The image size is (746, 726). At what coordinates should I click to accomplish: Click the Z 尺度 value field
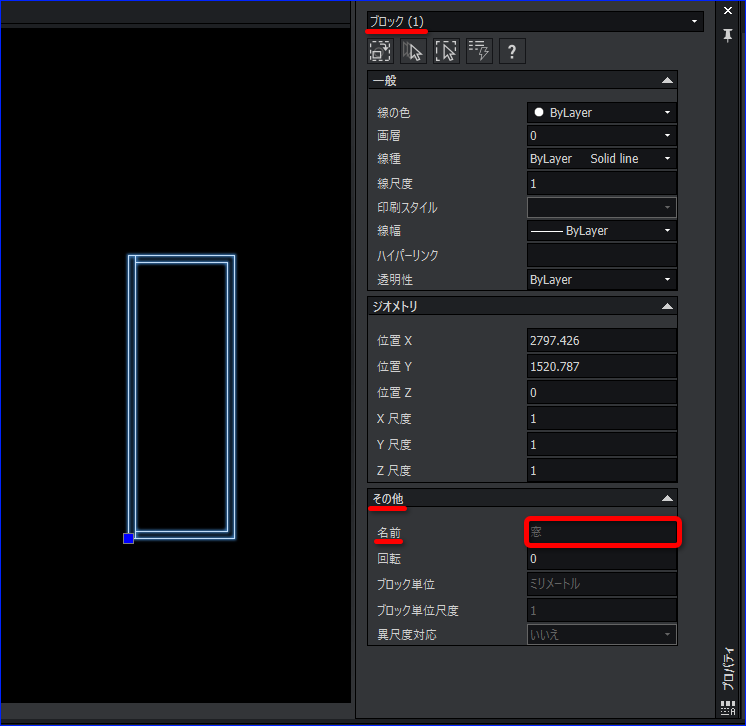[601, 471]
